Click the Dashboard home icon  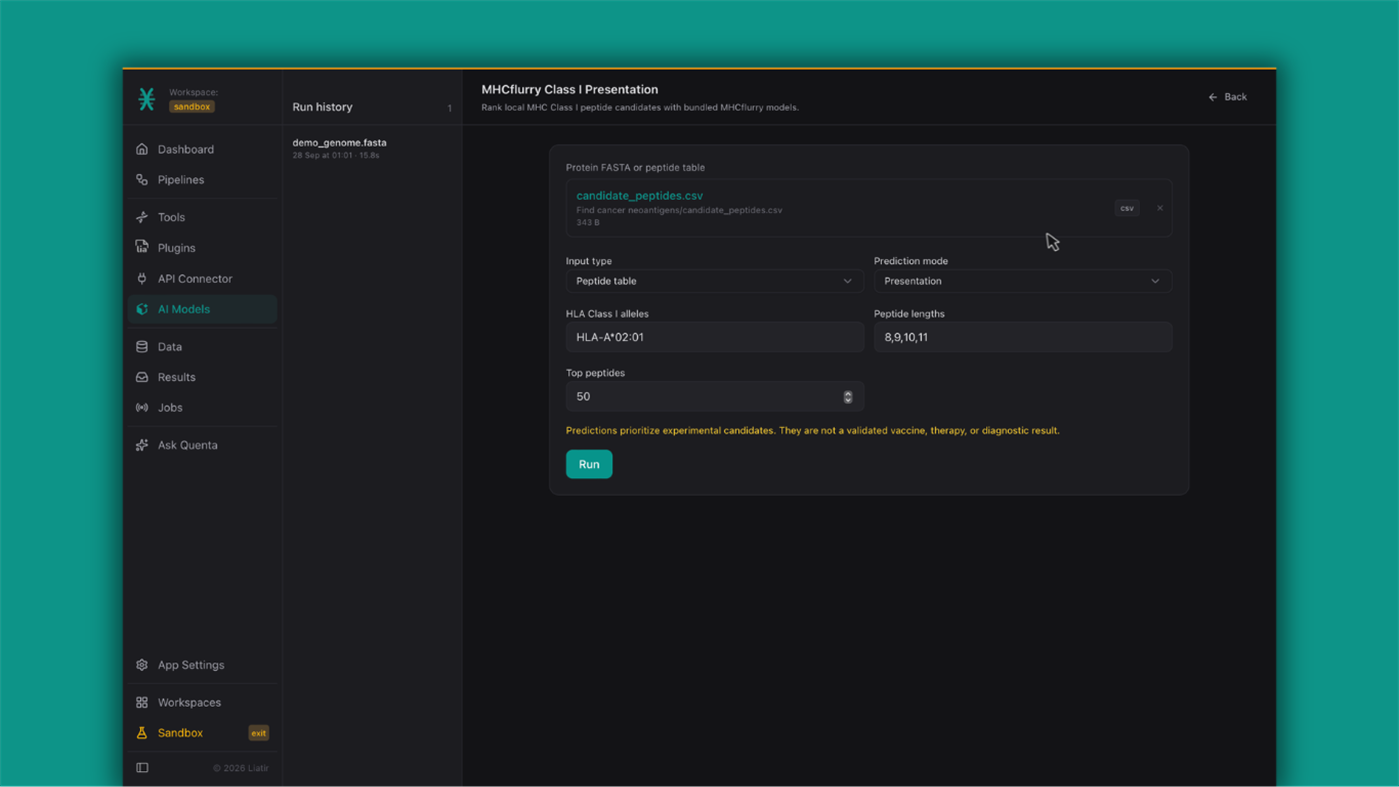[x=142, y=149]
